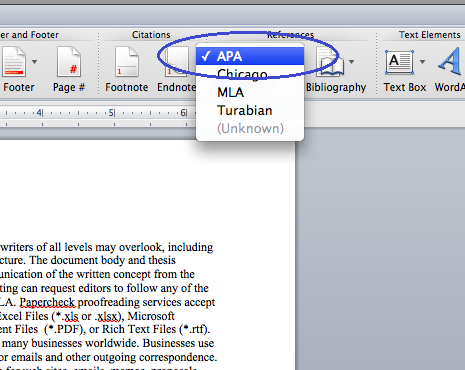
Task: Click ruler mark 4
Action: click(40, 113)
